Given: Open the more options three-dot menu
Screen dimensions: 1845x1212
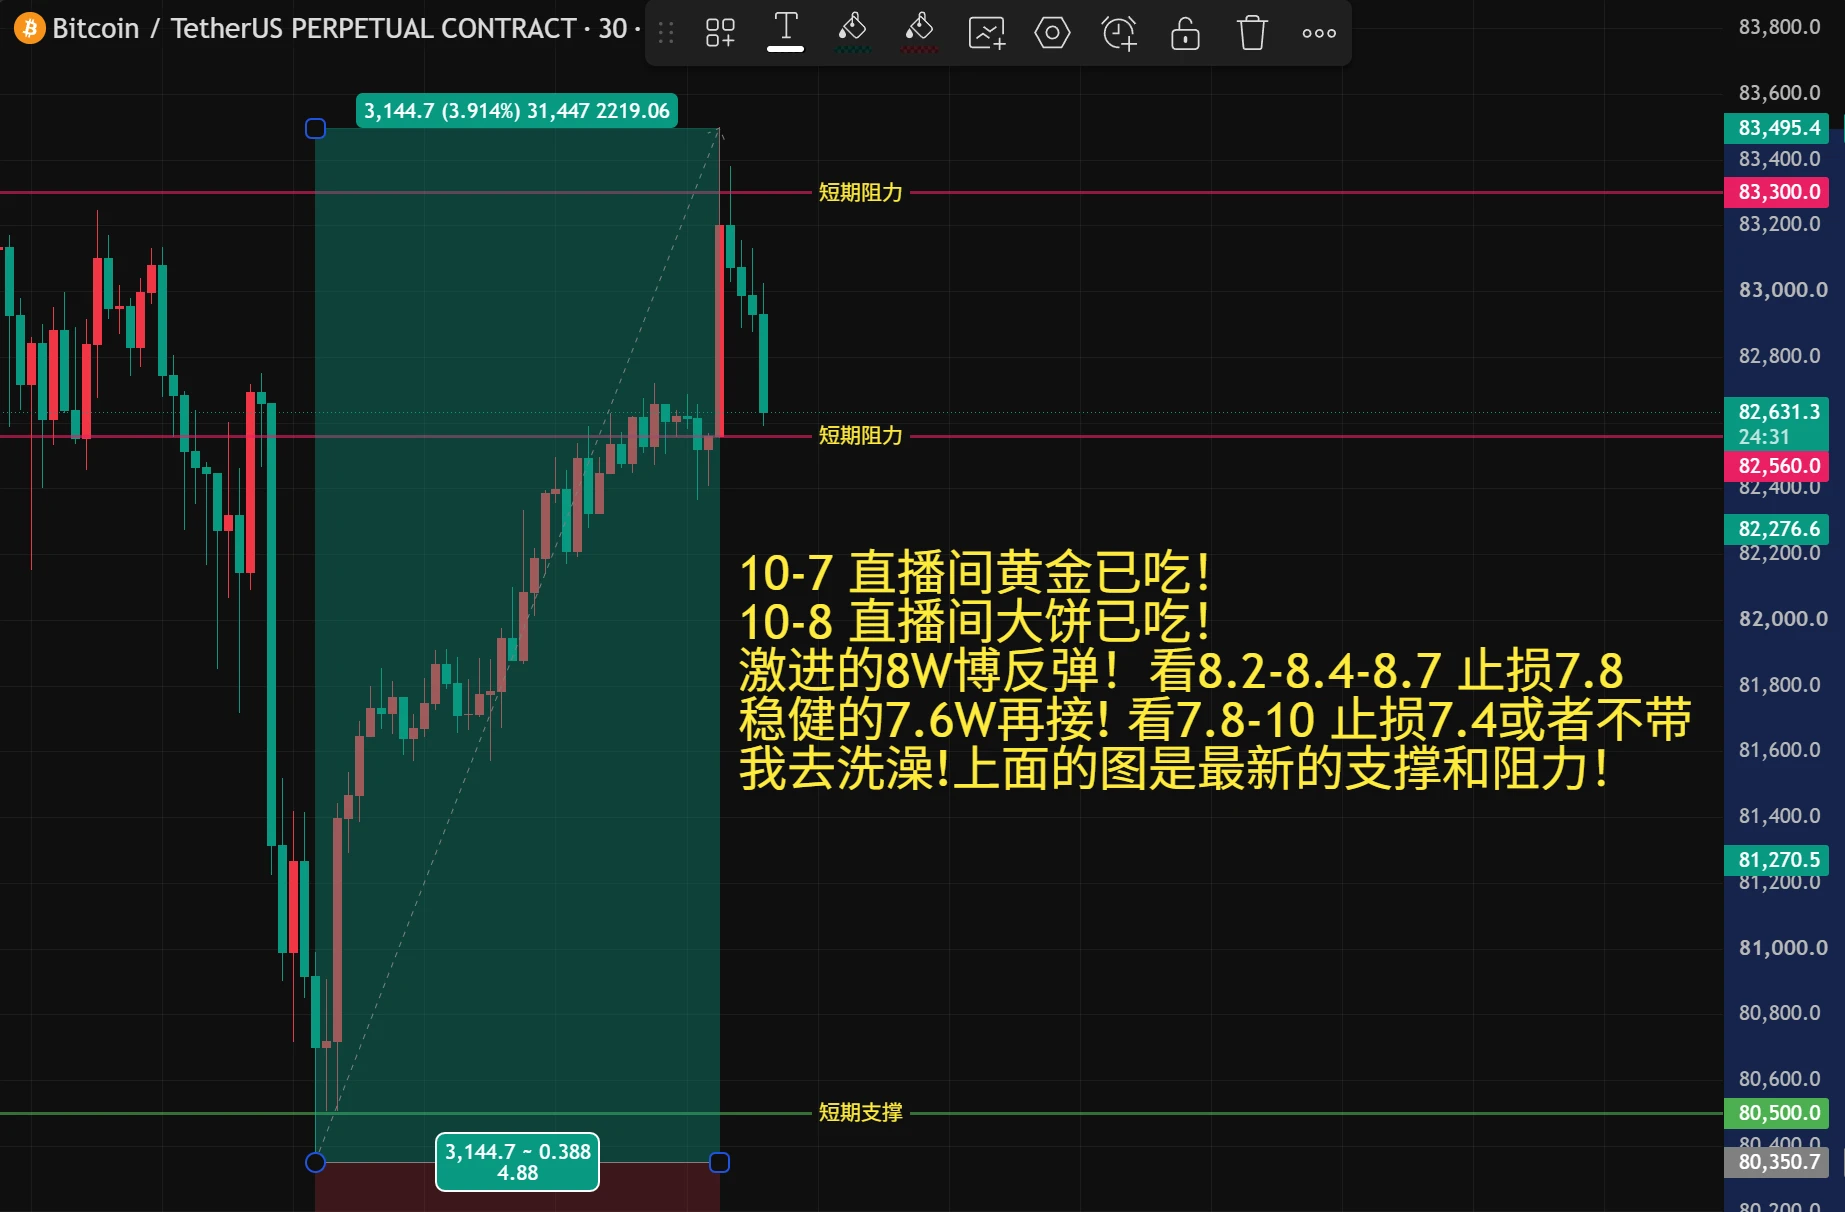Looking at the screenshot, I should point(1319,33).
